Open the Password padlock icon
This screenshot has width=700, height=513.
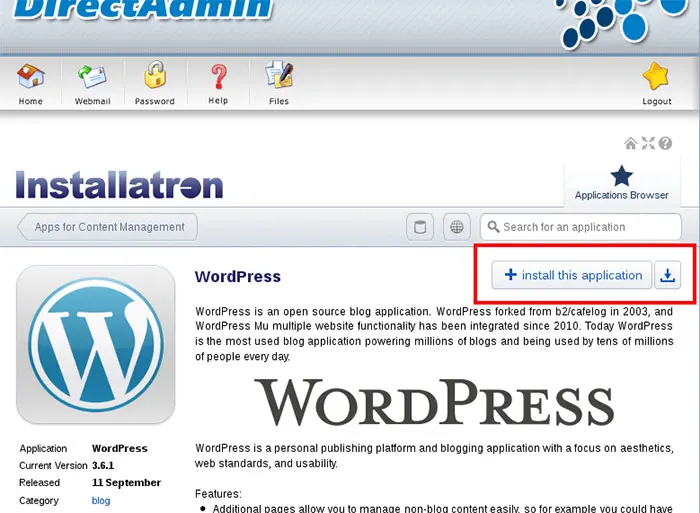154,83
